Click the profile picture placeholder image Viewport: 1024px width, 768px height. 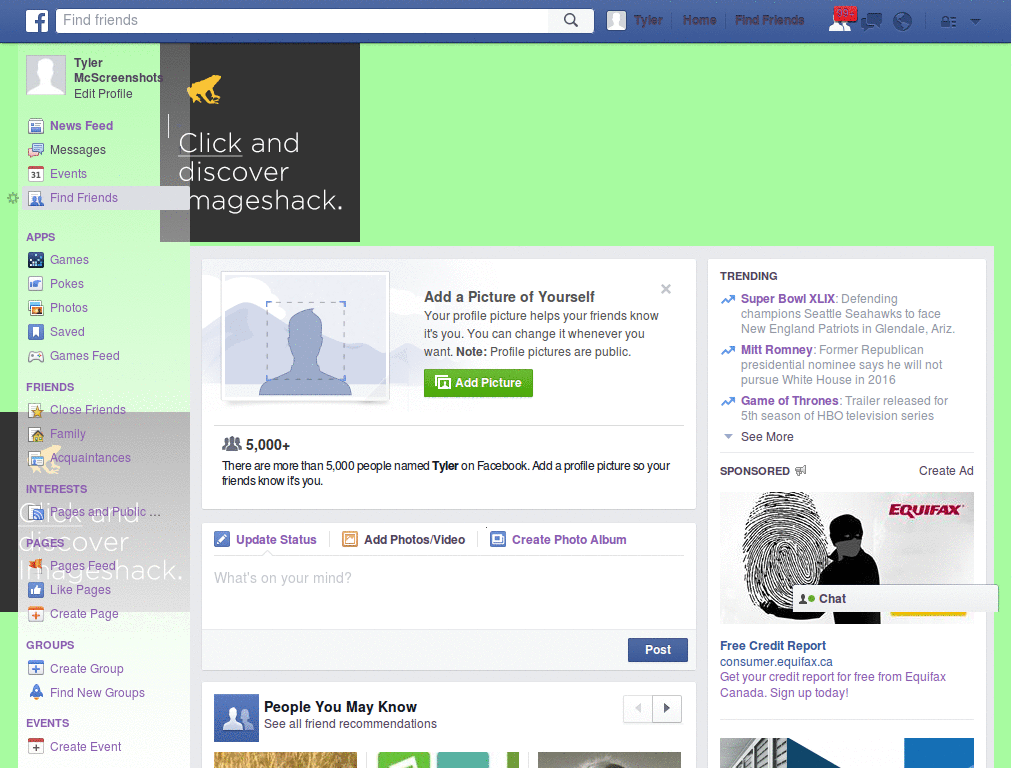(305, 336)
